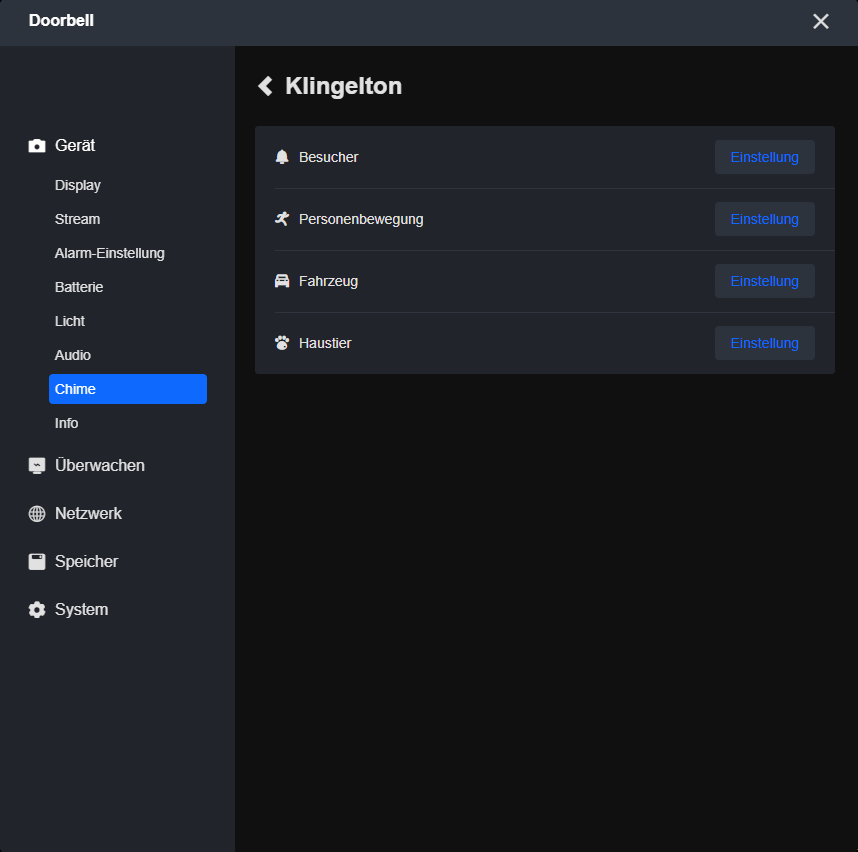Screen dimensions: 858x852
Task: Expand the Überwachen section
Action: click(x=100, y=466)
